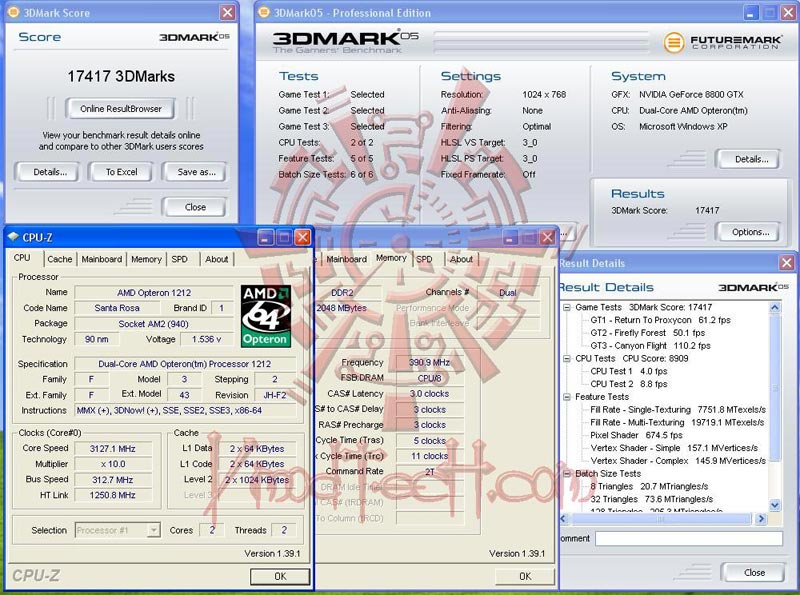This screenshot has width=800, height=595.
Task: Click the Futuremark Corporation logo
Action: pyautogui.click(x=722, y=42)
